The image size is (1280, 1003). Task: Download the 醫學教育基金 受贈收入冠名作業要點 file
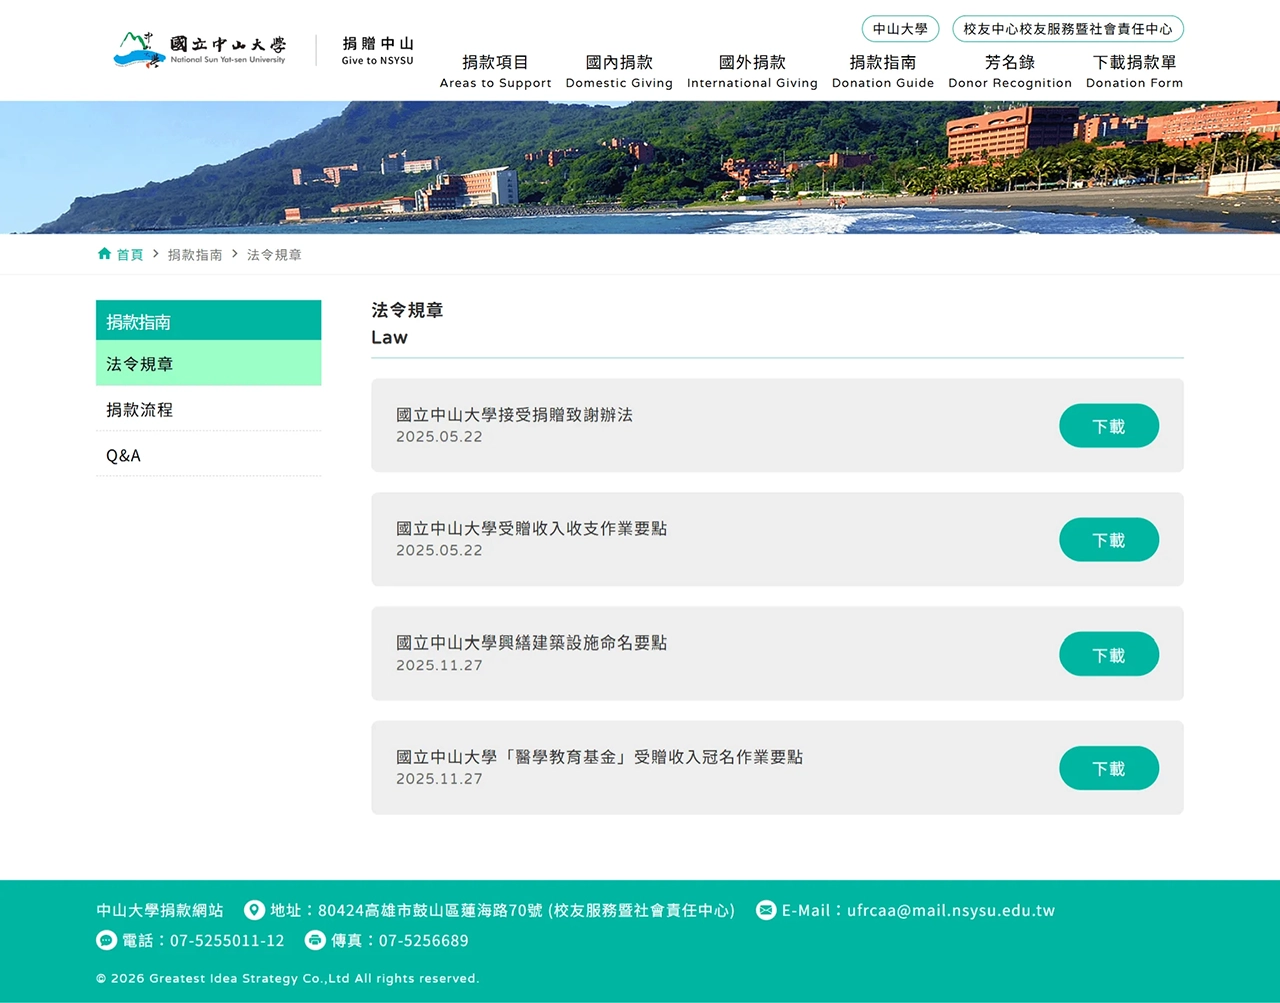pos(1109,768)
